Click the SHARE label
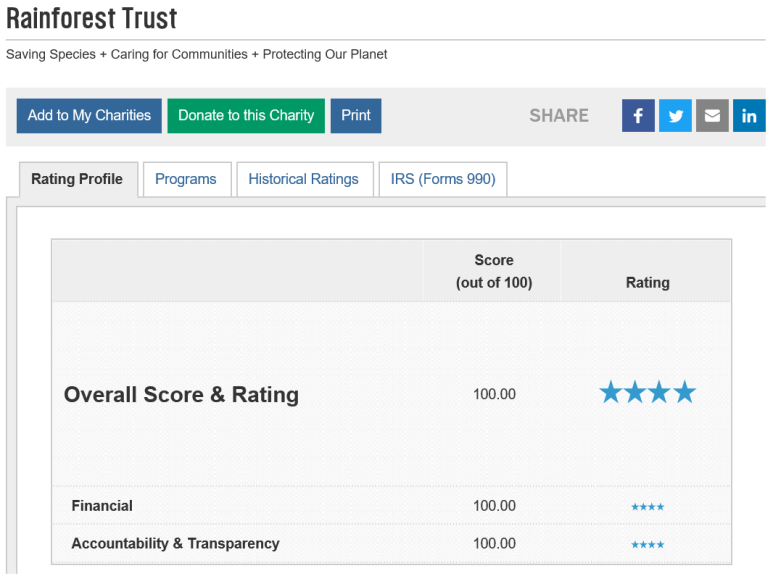Screen dimensions: 773x584 pos(559,115)
